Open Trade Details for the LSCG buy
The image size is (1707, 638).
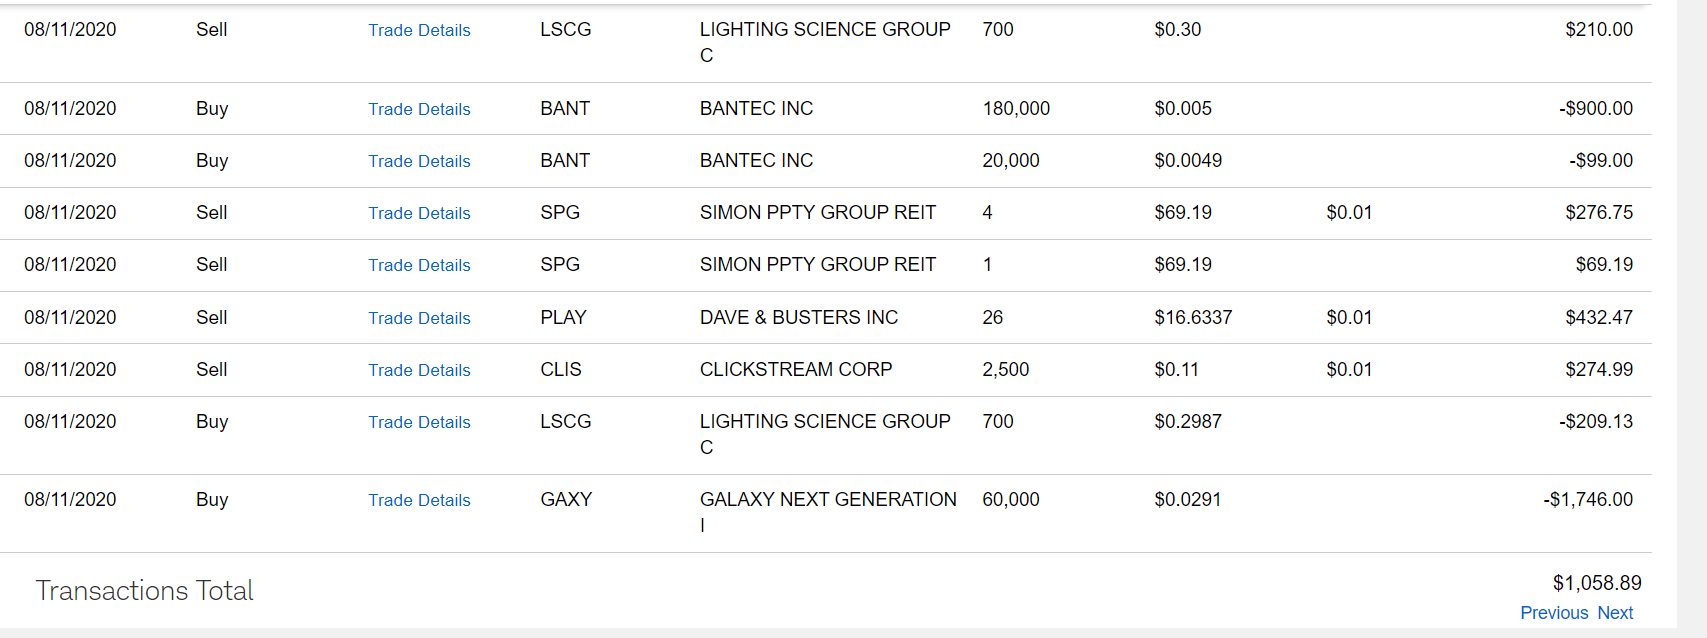click(419, 423)
